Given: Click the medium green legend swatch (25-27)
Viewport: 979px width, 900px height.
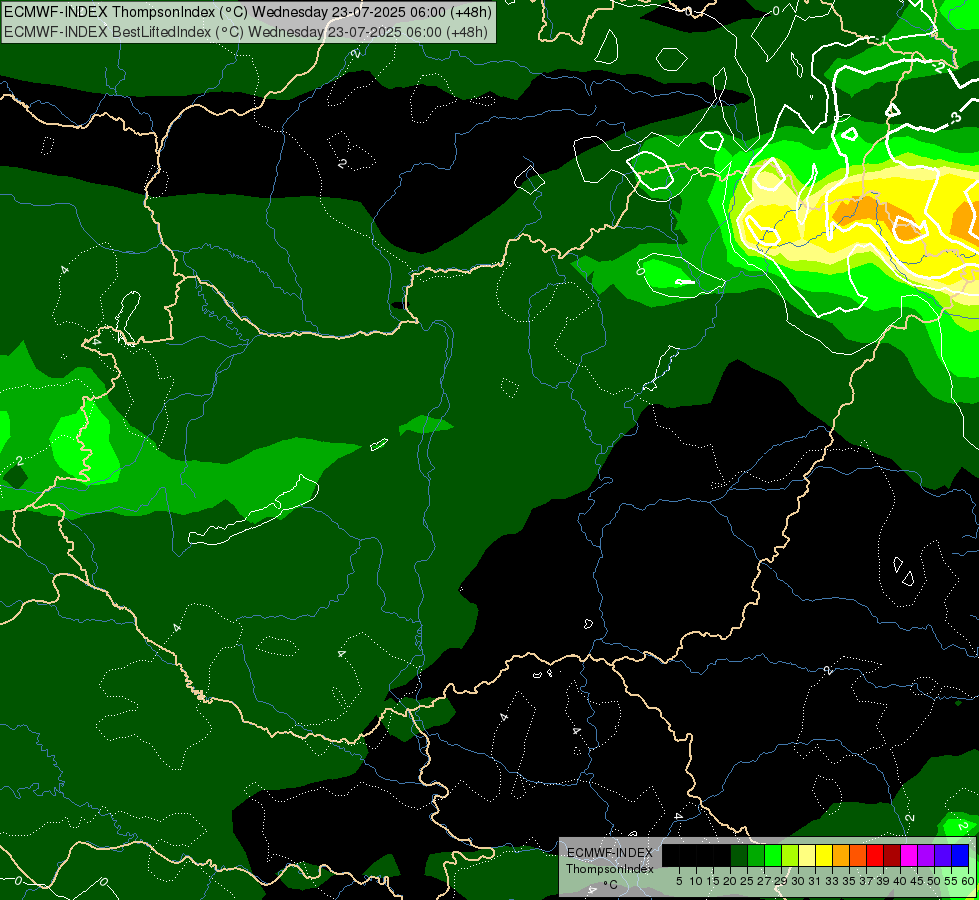Looking at the screenshot, I should (x=756, y=855).
